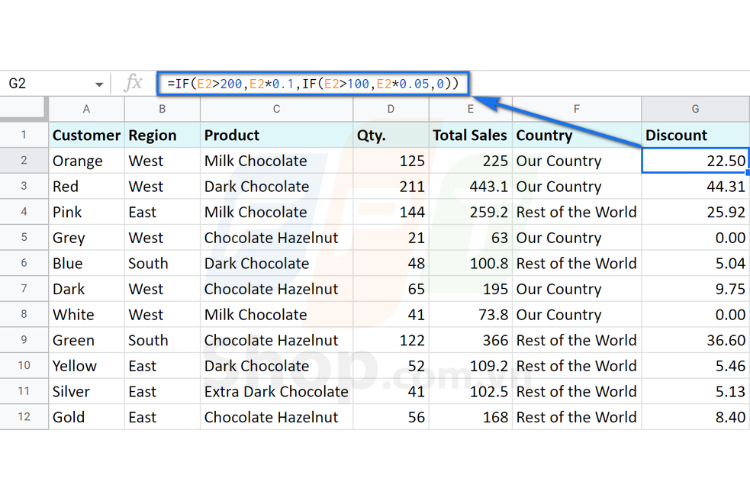Select row 2 header
The height and width of the screenshot is (500, 750).
[24, 160]
